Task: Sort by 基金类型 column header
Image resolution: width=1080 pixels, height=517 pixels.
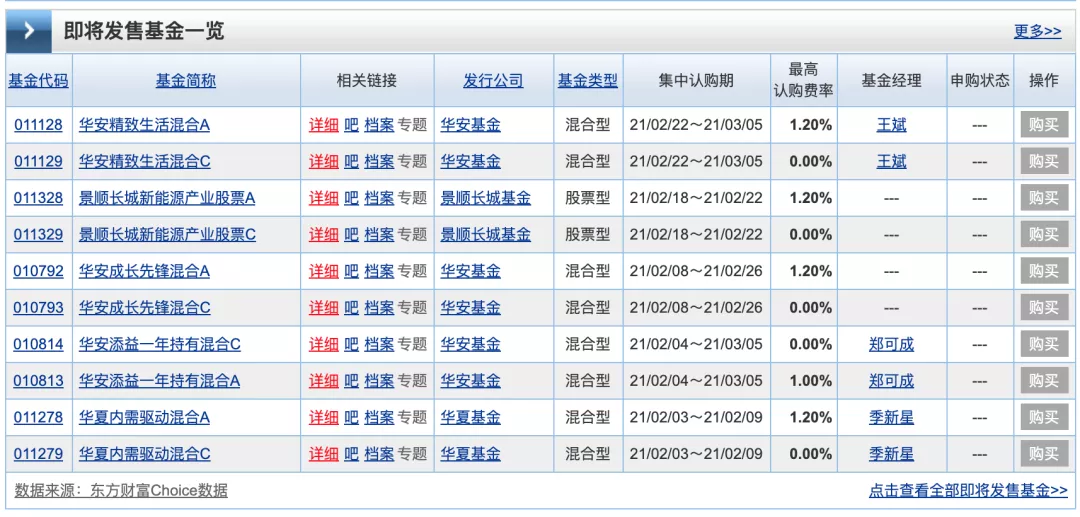Action: (588, 81)
